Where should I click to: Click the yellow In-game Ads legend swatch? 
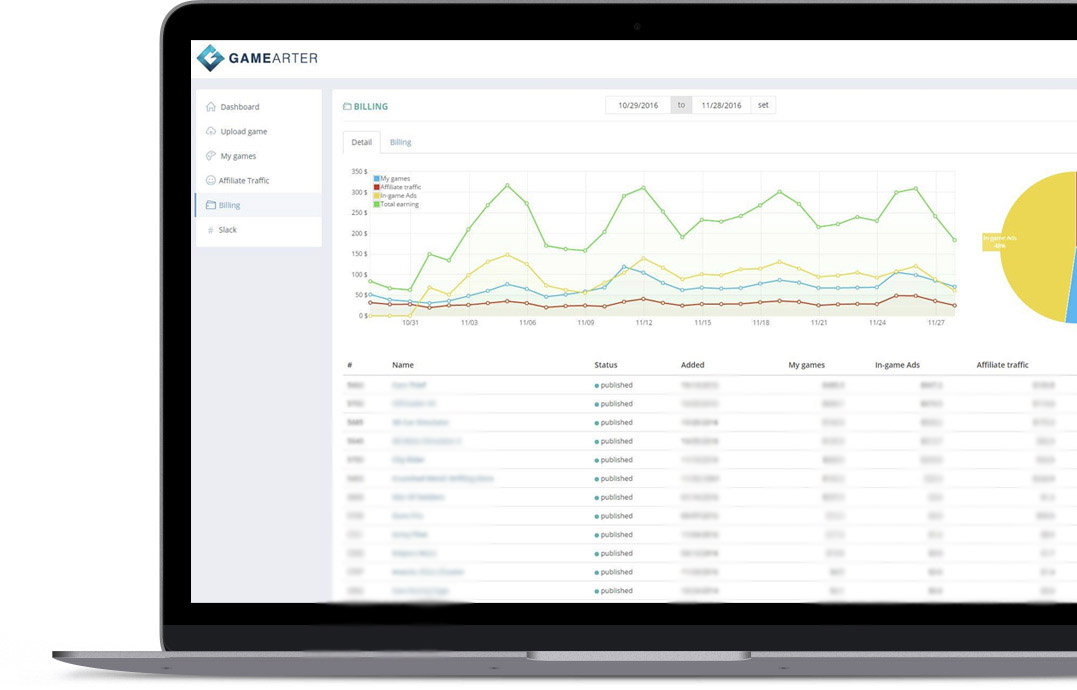376,196
